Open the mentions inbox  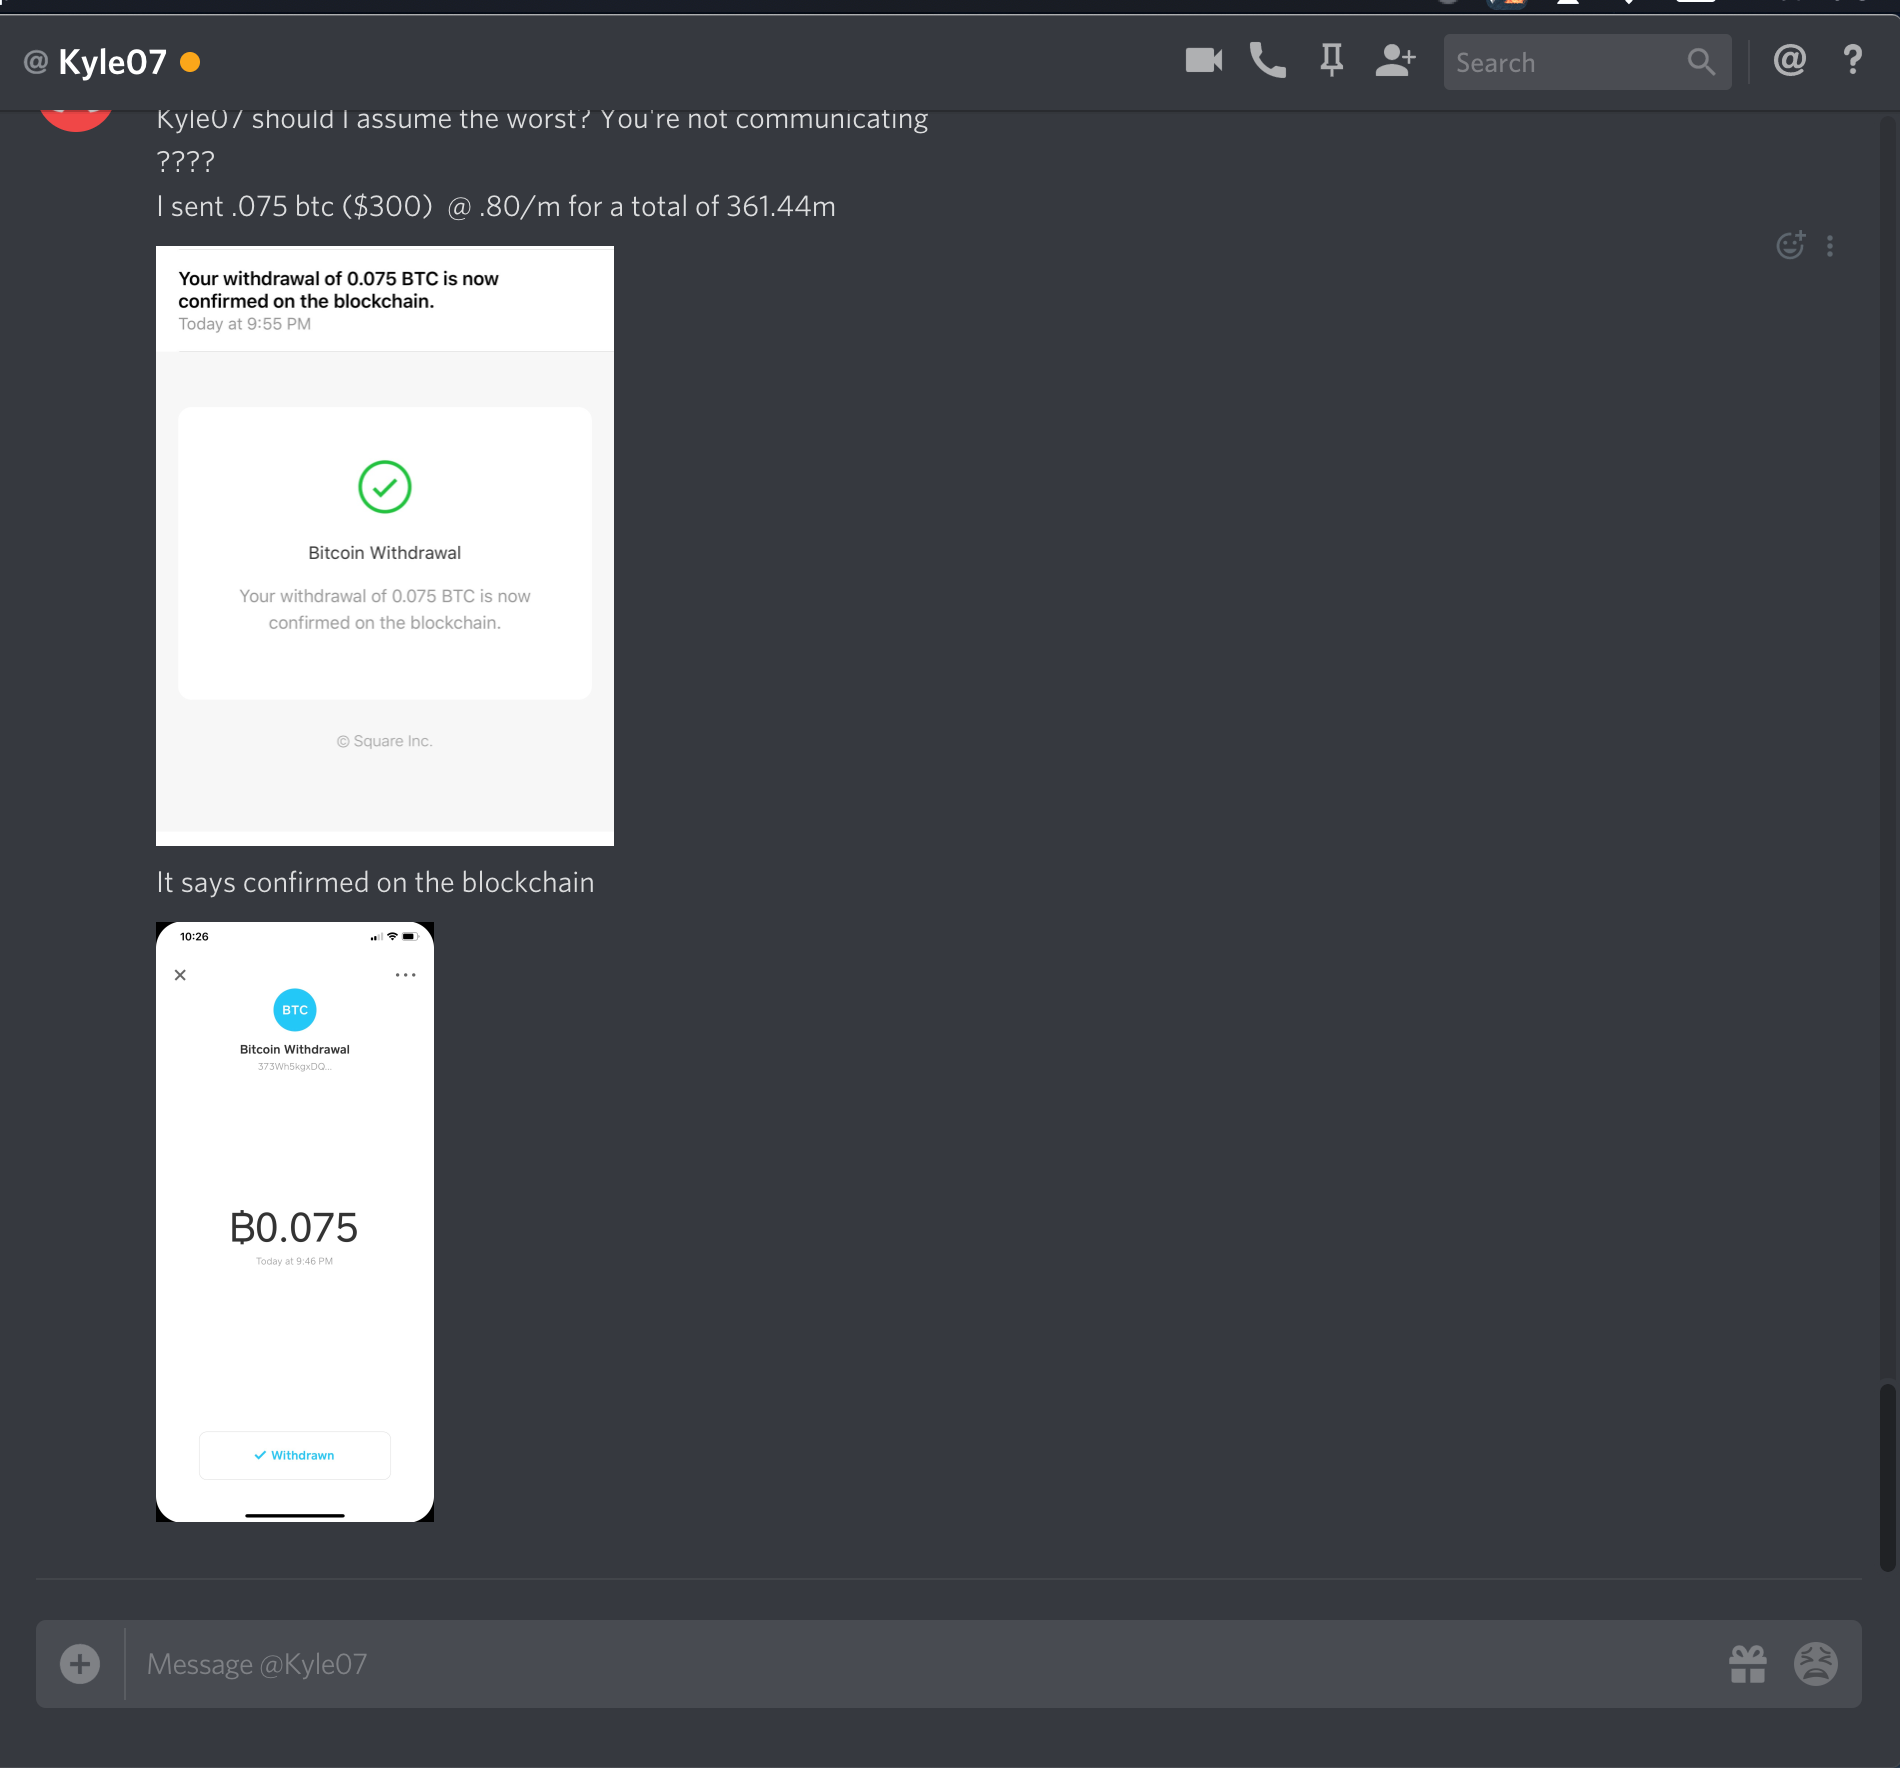tap(1789, 61)
